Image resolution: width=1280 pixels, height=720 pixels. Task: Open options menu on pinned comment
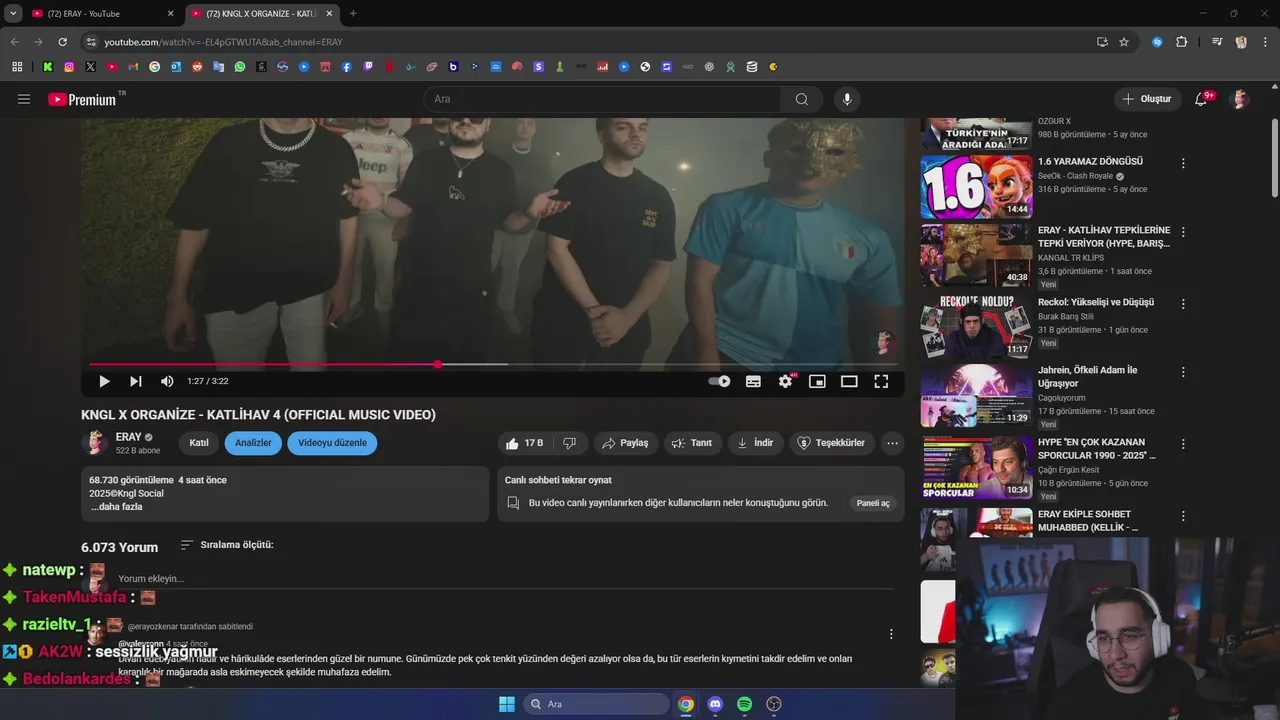click(891, 634)
